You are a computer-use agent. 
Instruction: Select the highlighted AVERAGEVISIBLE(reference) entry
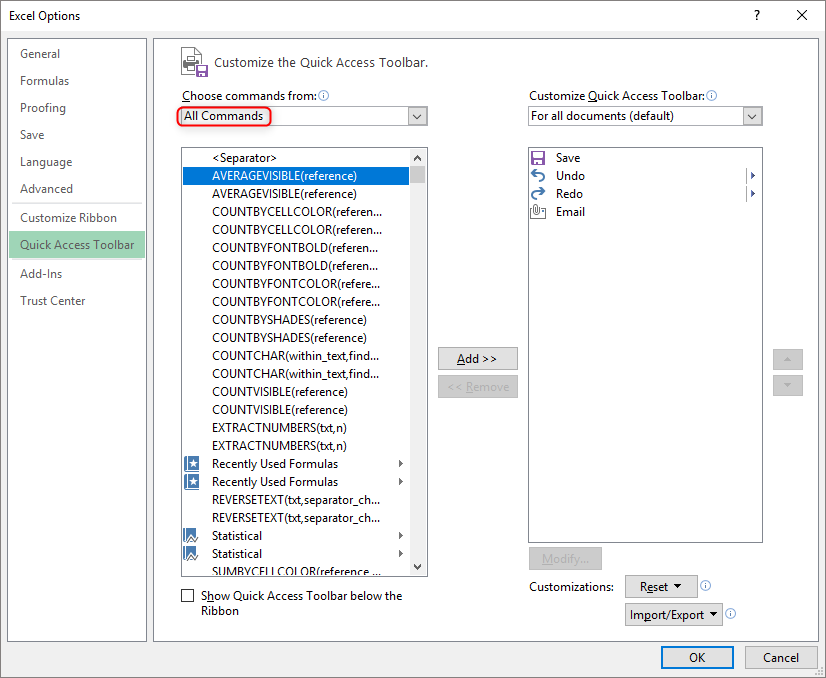tap(296, 175)
